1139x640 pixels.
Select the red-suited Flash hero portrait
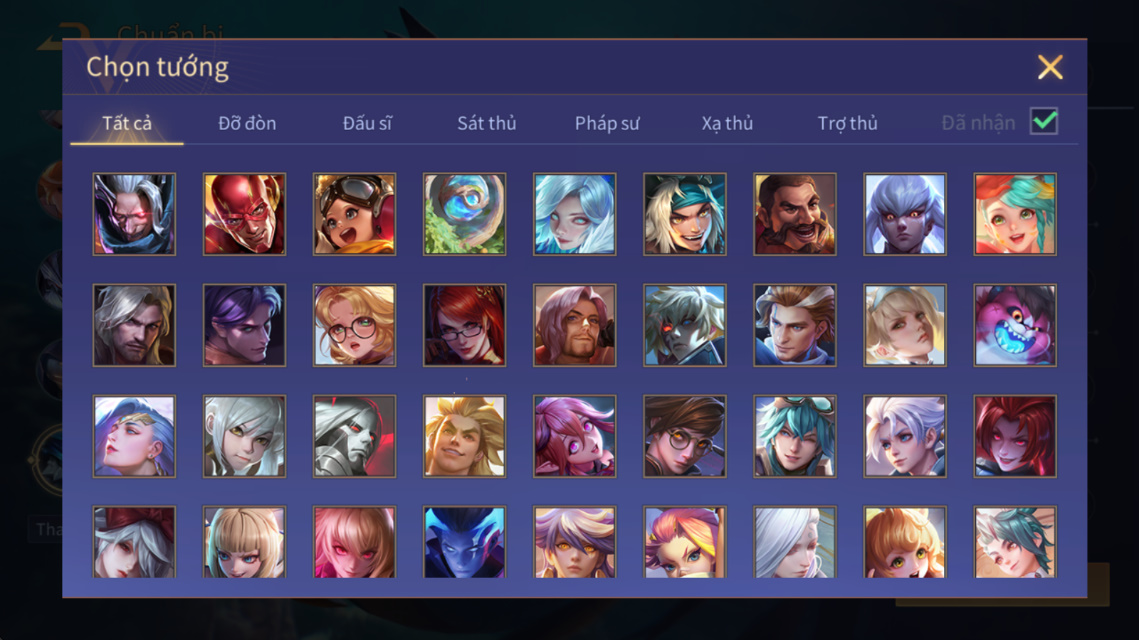pyautogui.click(x=244, y=214)
